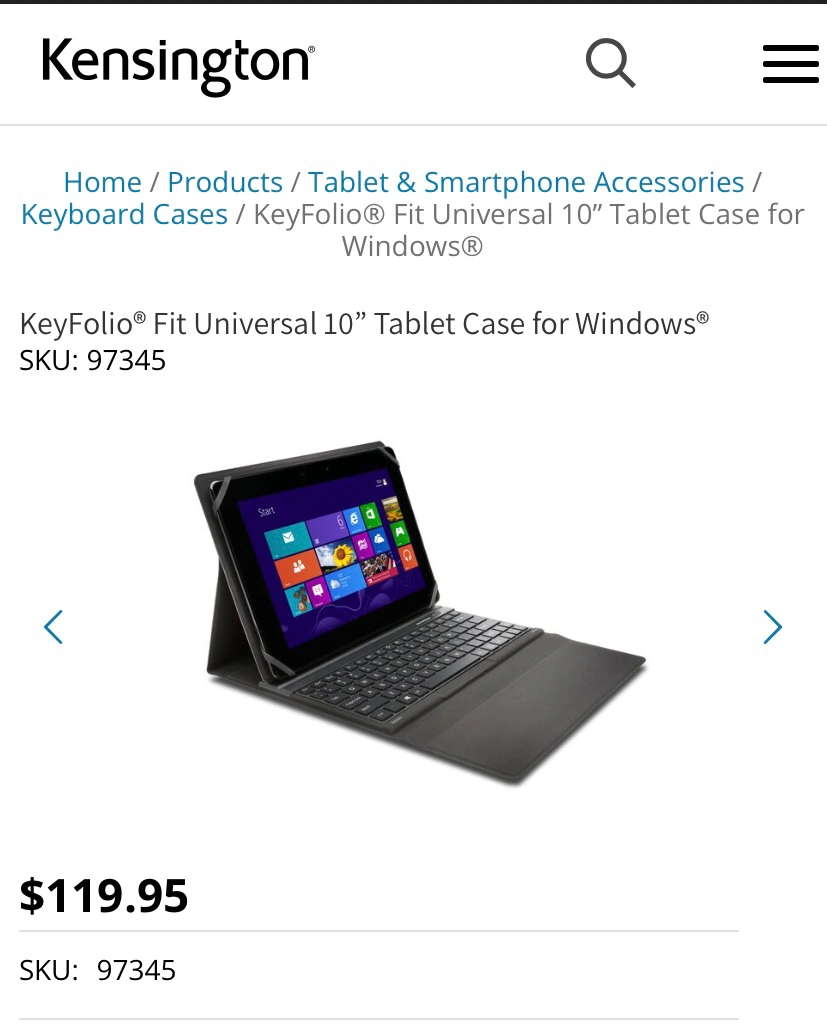827x1029 pixels.
Task: Open the hamburger menu
Action: (x=790, y=64)
